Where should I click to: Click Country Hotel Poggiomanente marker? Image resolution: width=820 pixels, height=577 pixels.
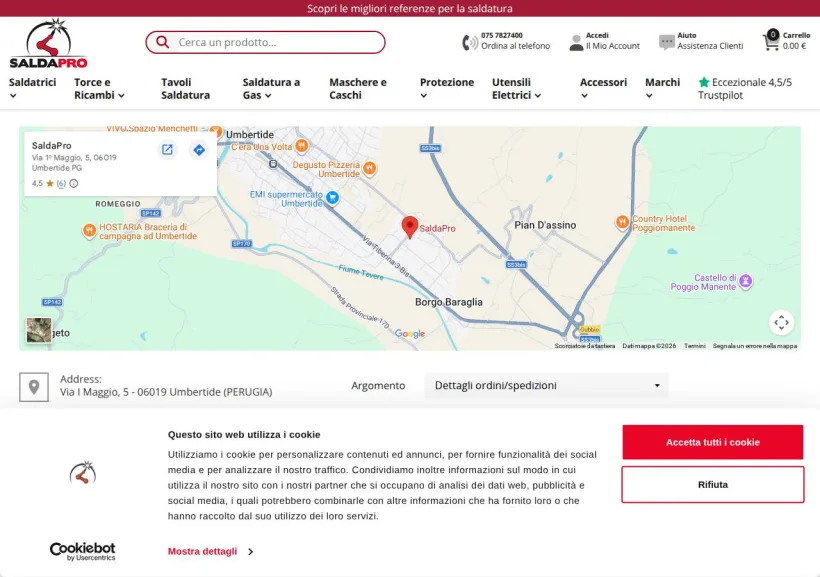(622, 222)
